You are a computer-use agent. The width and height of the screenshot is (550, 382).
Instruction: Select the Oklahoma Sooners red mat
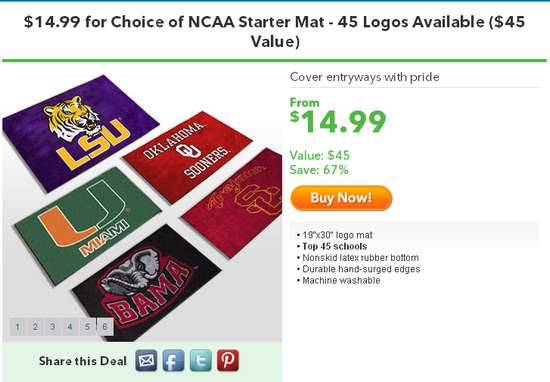[188, 156]
